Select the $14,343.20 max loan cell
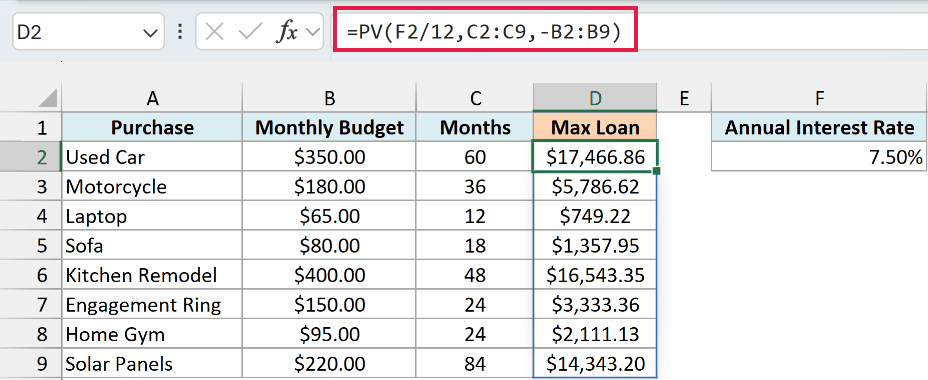This screenshot has height=380, width=928. pos(595,363)
